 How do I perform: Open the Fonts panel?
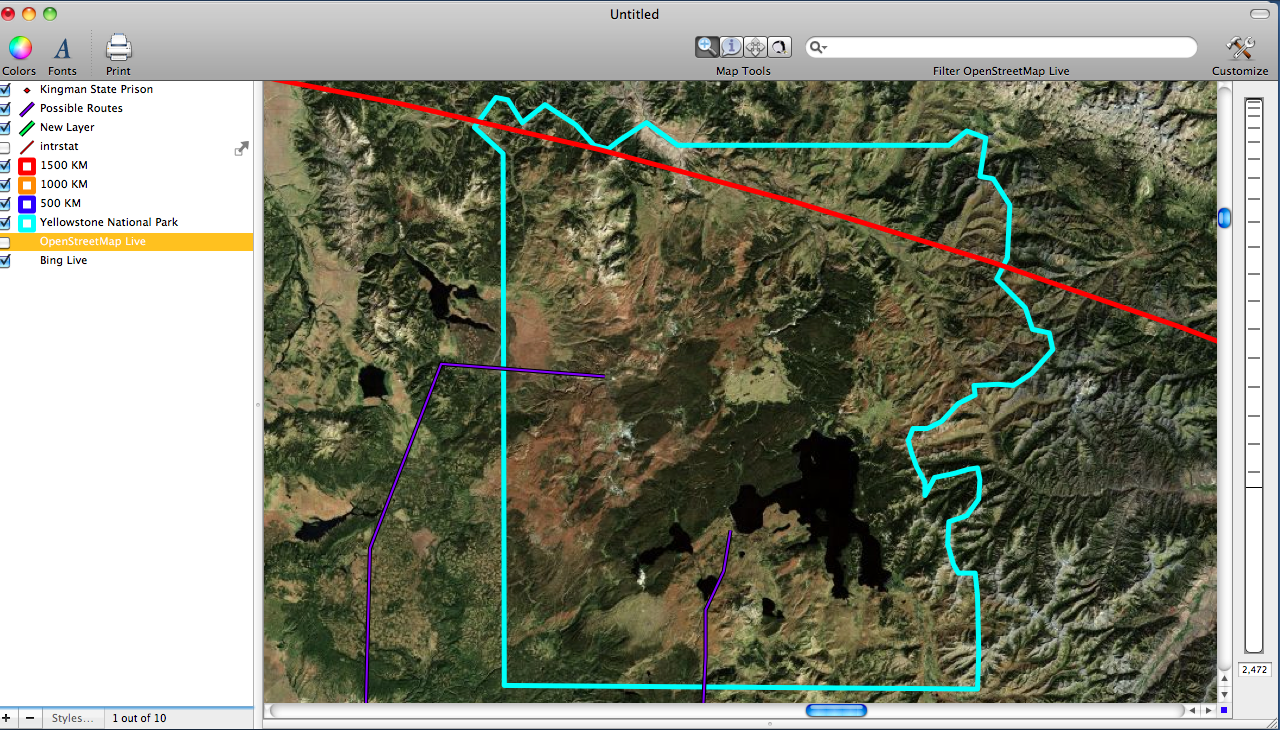point(62,47)
